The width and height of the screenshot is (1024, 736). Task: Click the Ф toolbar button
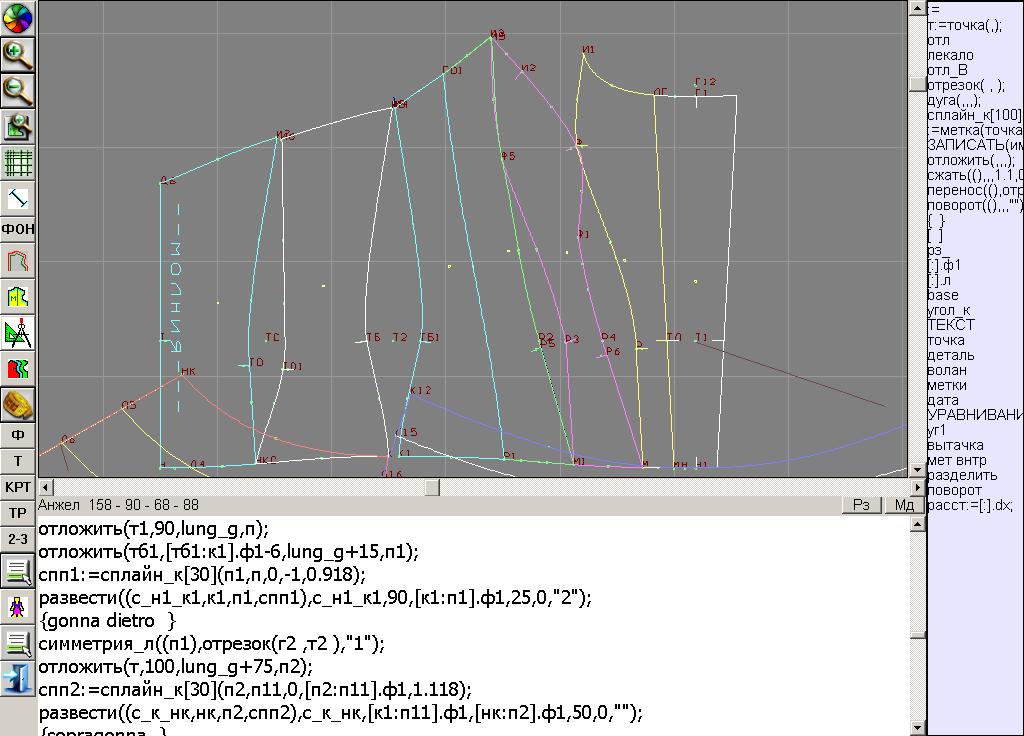pos(18,435)
